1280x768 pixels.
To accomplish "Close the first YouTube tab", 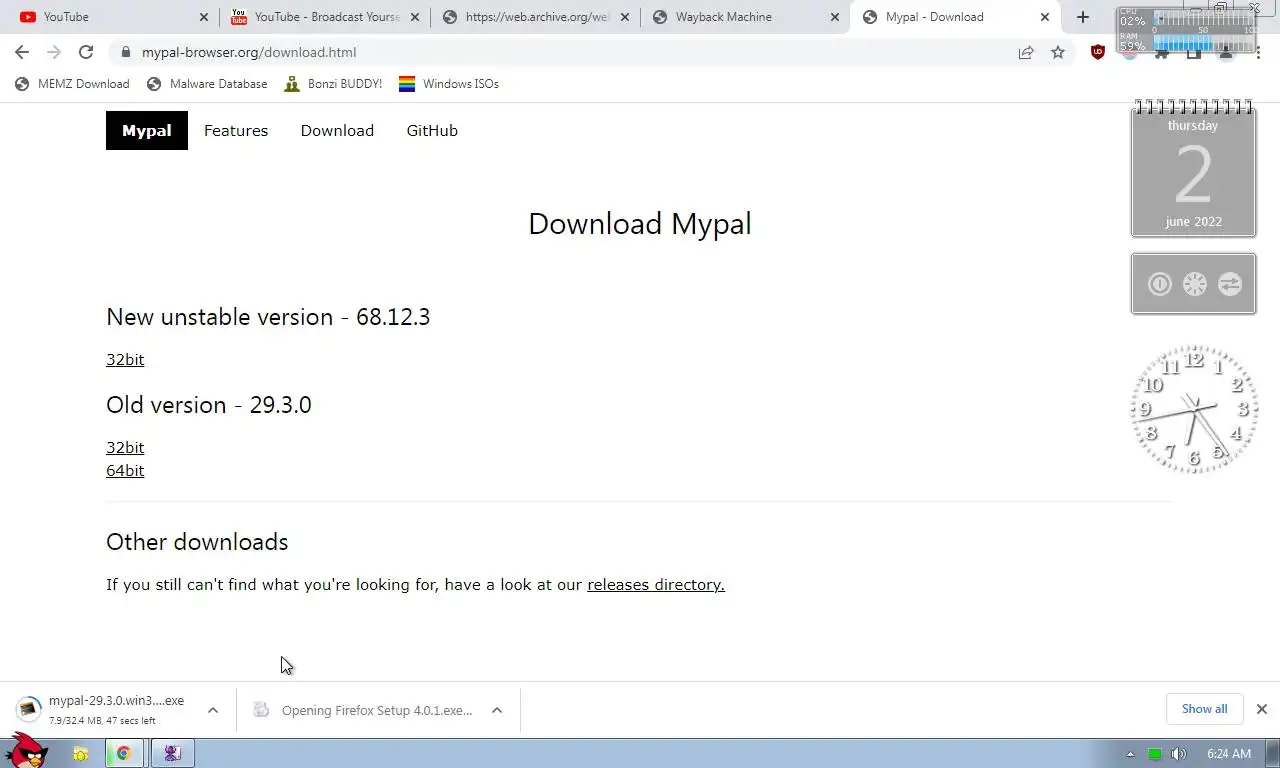I will (x=204, y=17).
